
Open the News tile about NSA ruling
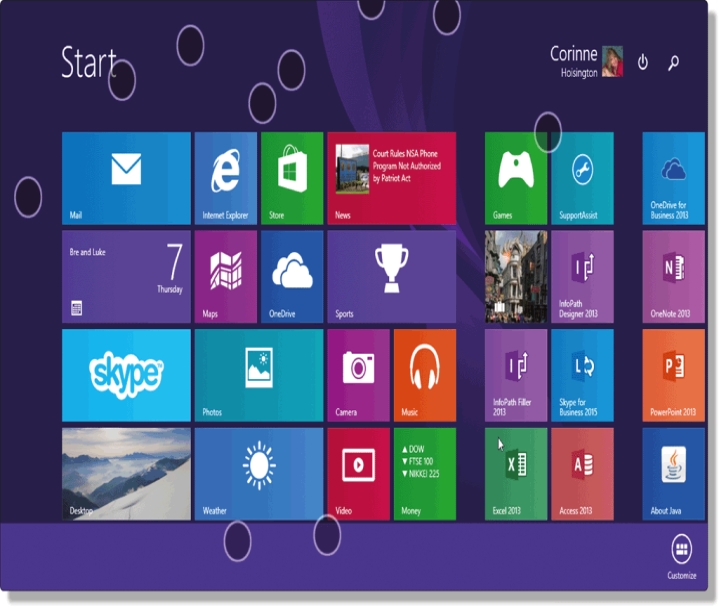[392, 178]
